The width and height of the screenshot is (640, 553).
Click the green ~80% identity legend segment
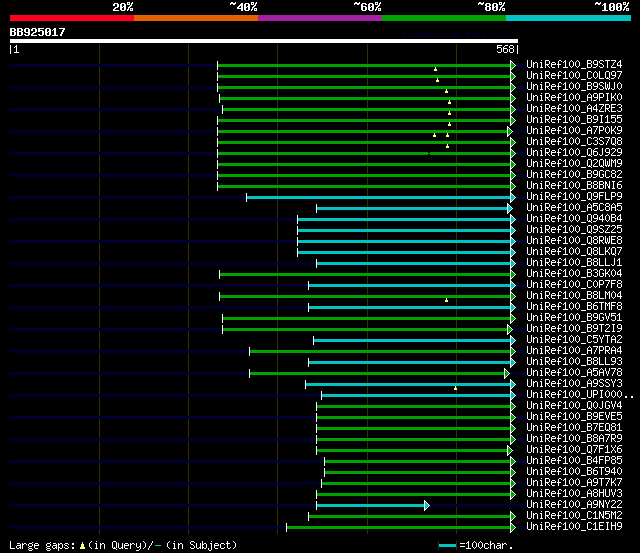pos(444,18)
